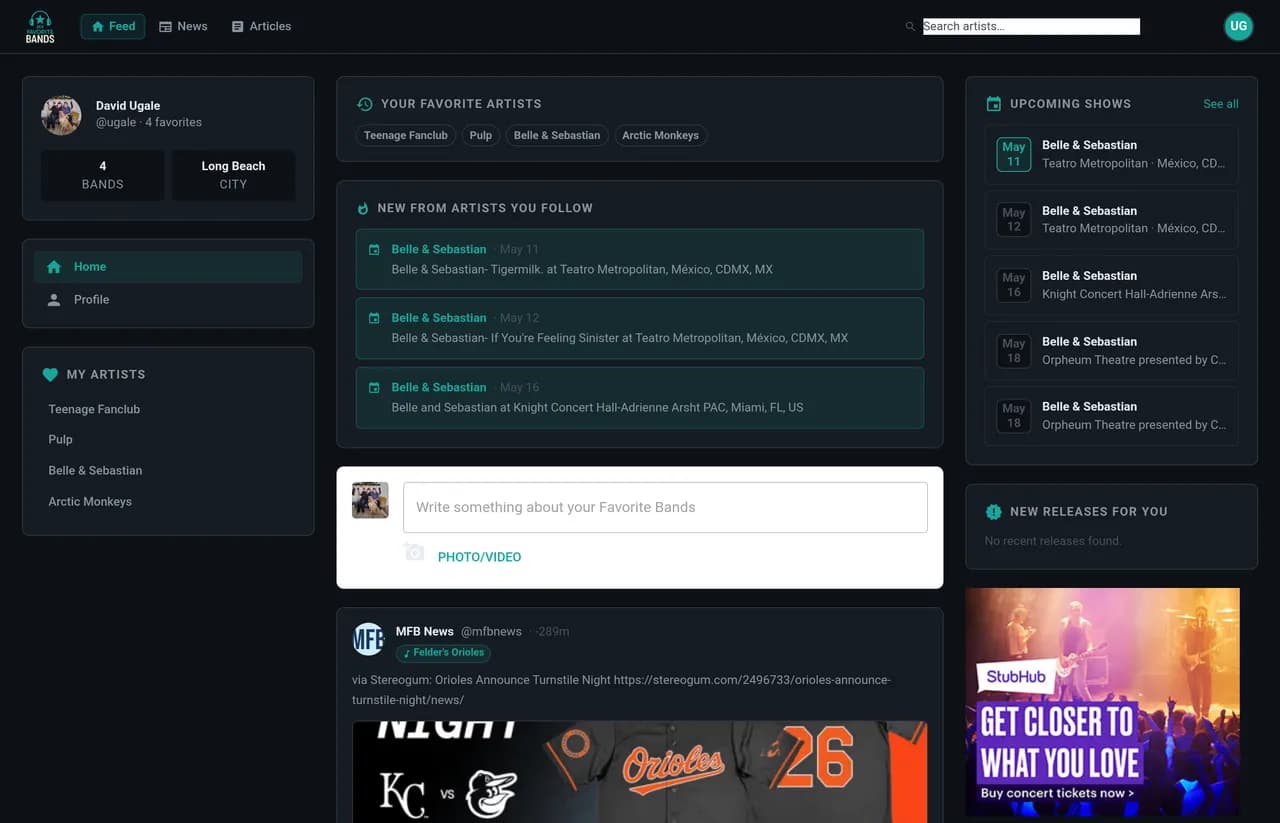Viewport: 1280px width, 823px height.
Task: Click the calendar icon of May 11 feed event
Action: pos(375,249)
